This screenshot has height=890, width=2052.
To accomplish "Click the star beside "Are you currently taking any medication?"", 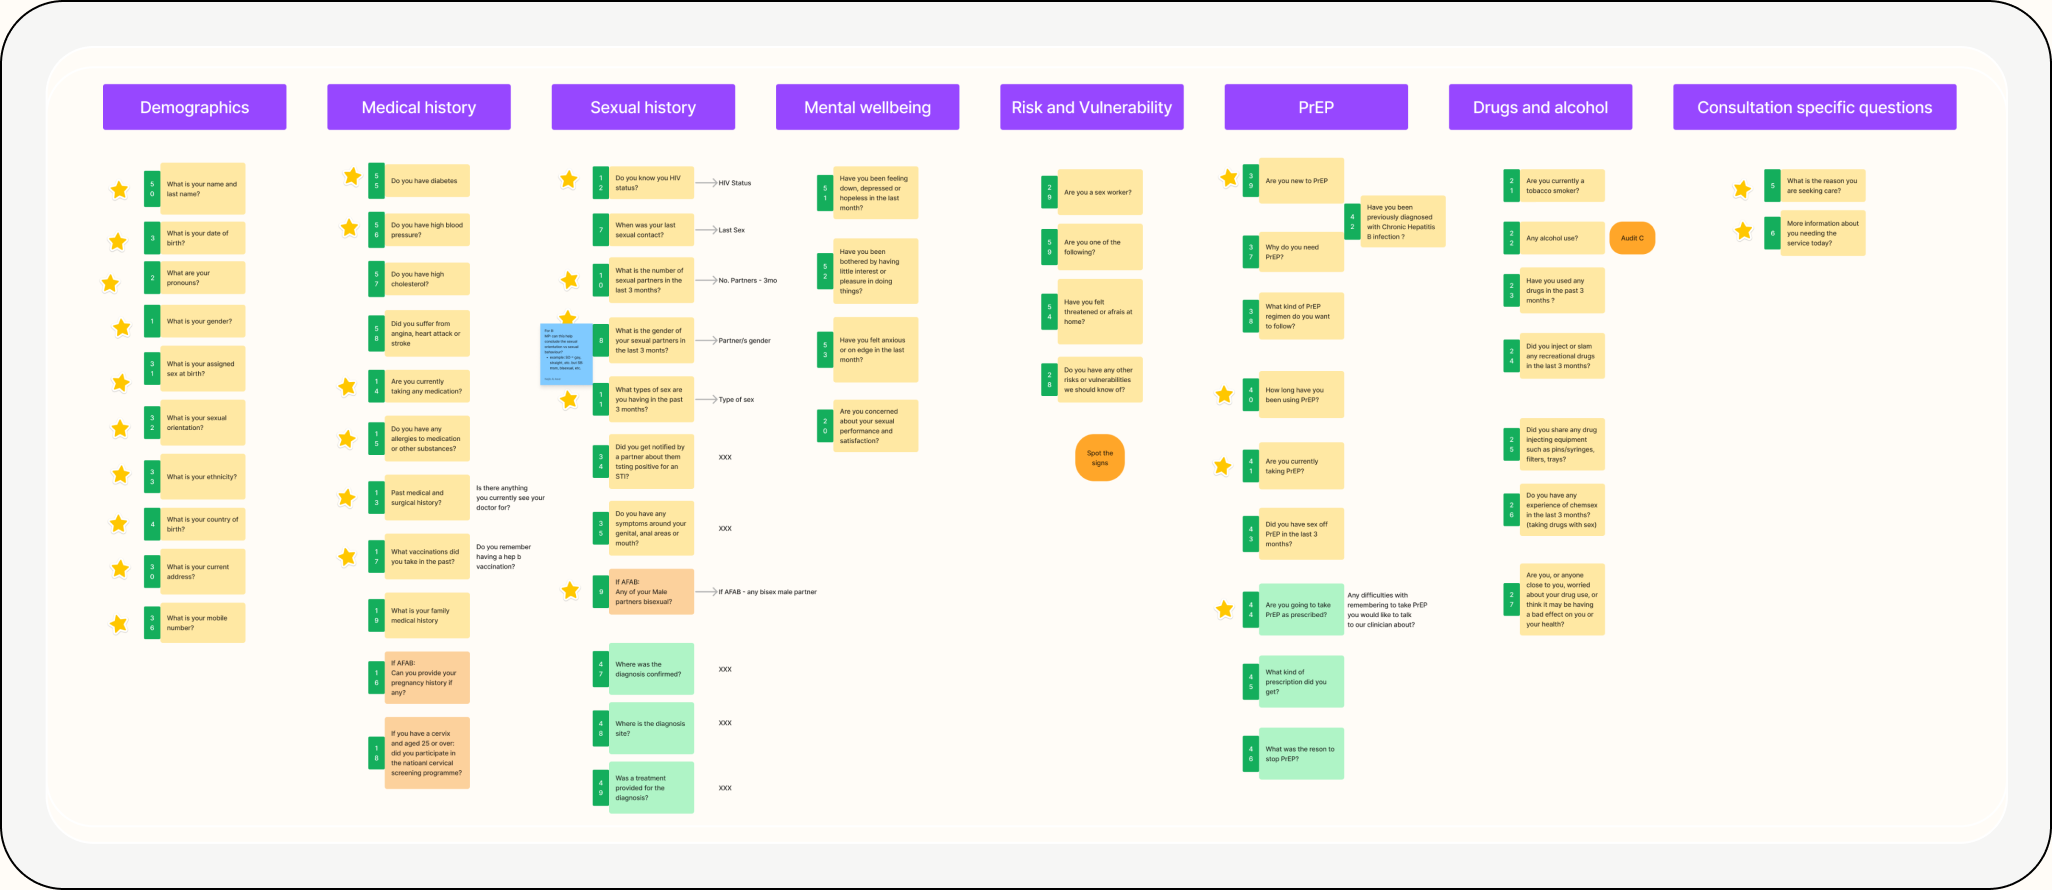I will (347, 386).
